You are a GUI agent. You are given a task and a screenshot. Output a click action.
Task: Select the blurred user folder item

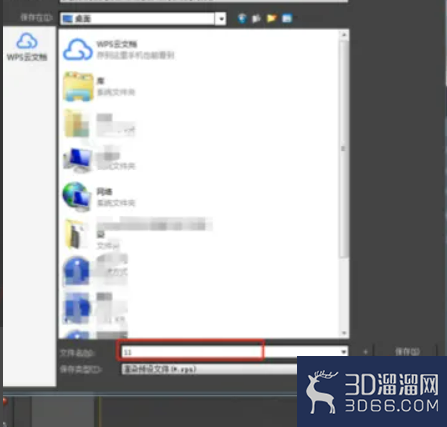(99, 124)
